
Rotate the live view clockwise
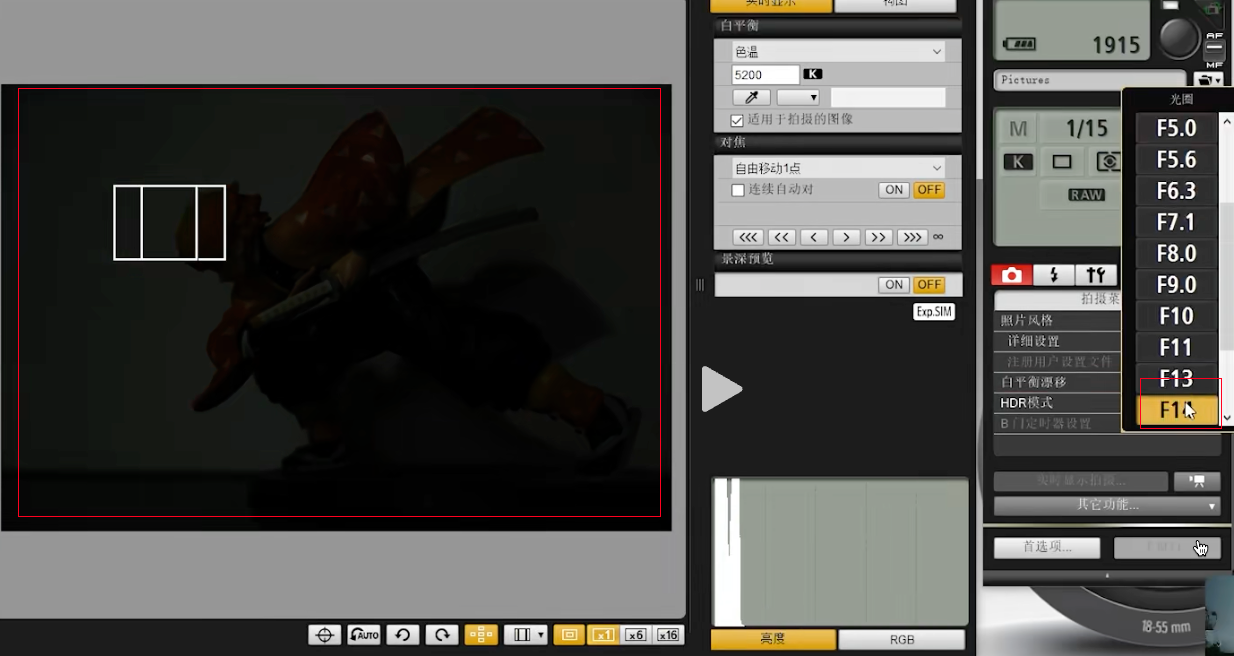click(441, 634)
